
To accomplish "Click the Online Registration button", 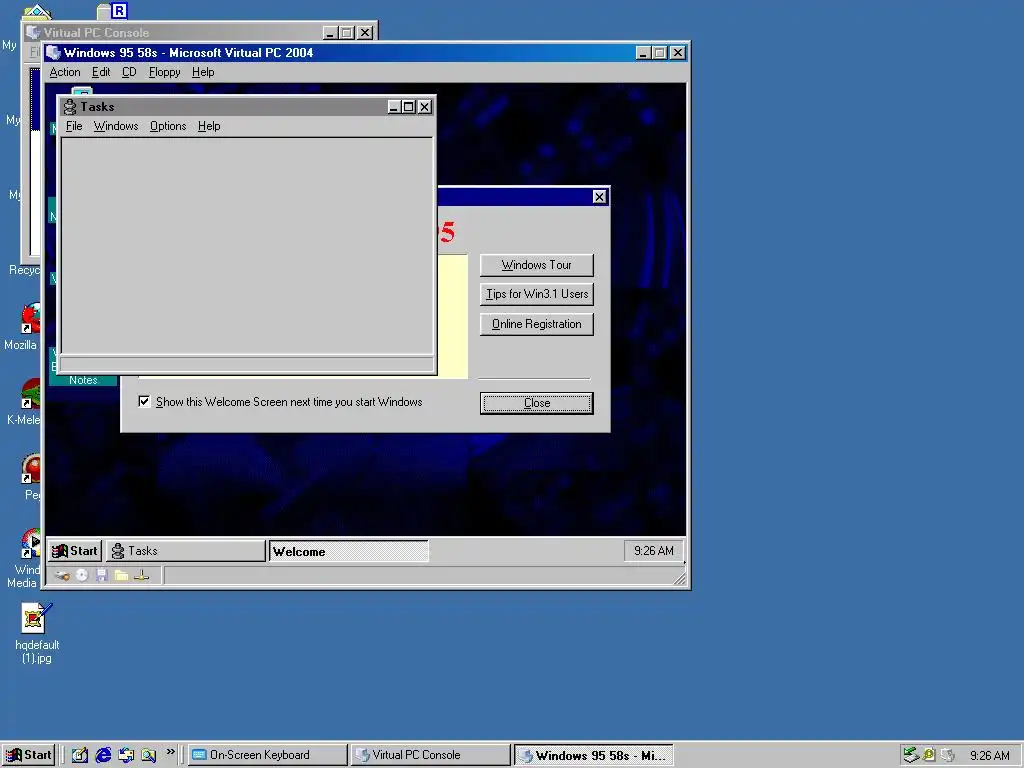I will coord(536,324).
